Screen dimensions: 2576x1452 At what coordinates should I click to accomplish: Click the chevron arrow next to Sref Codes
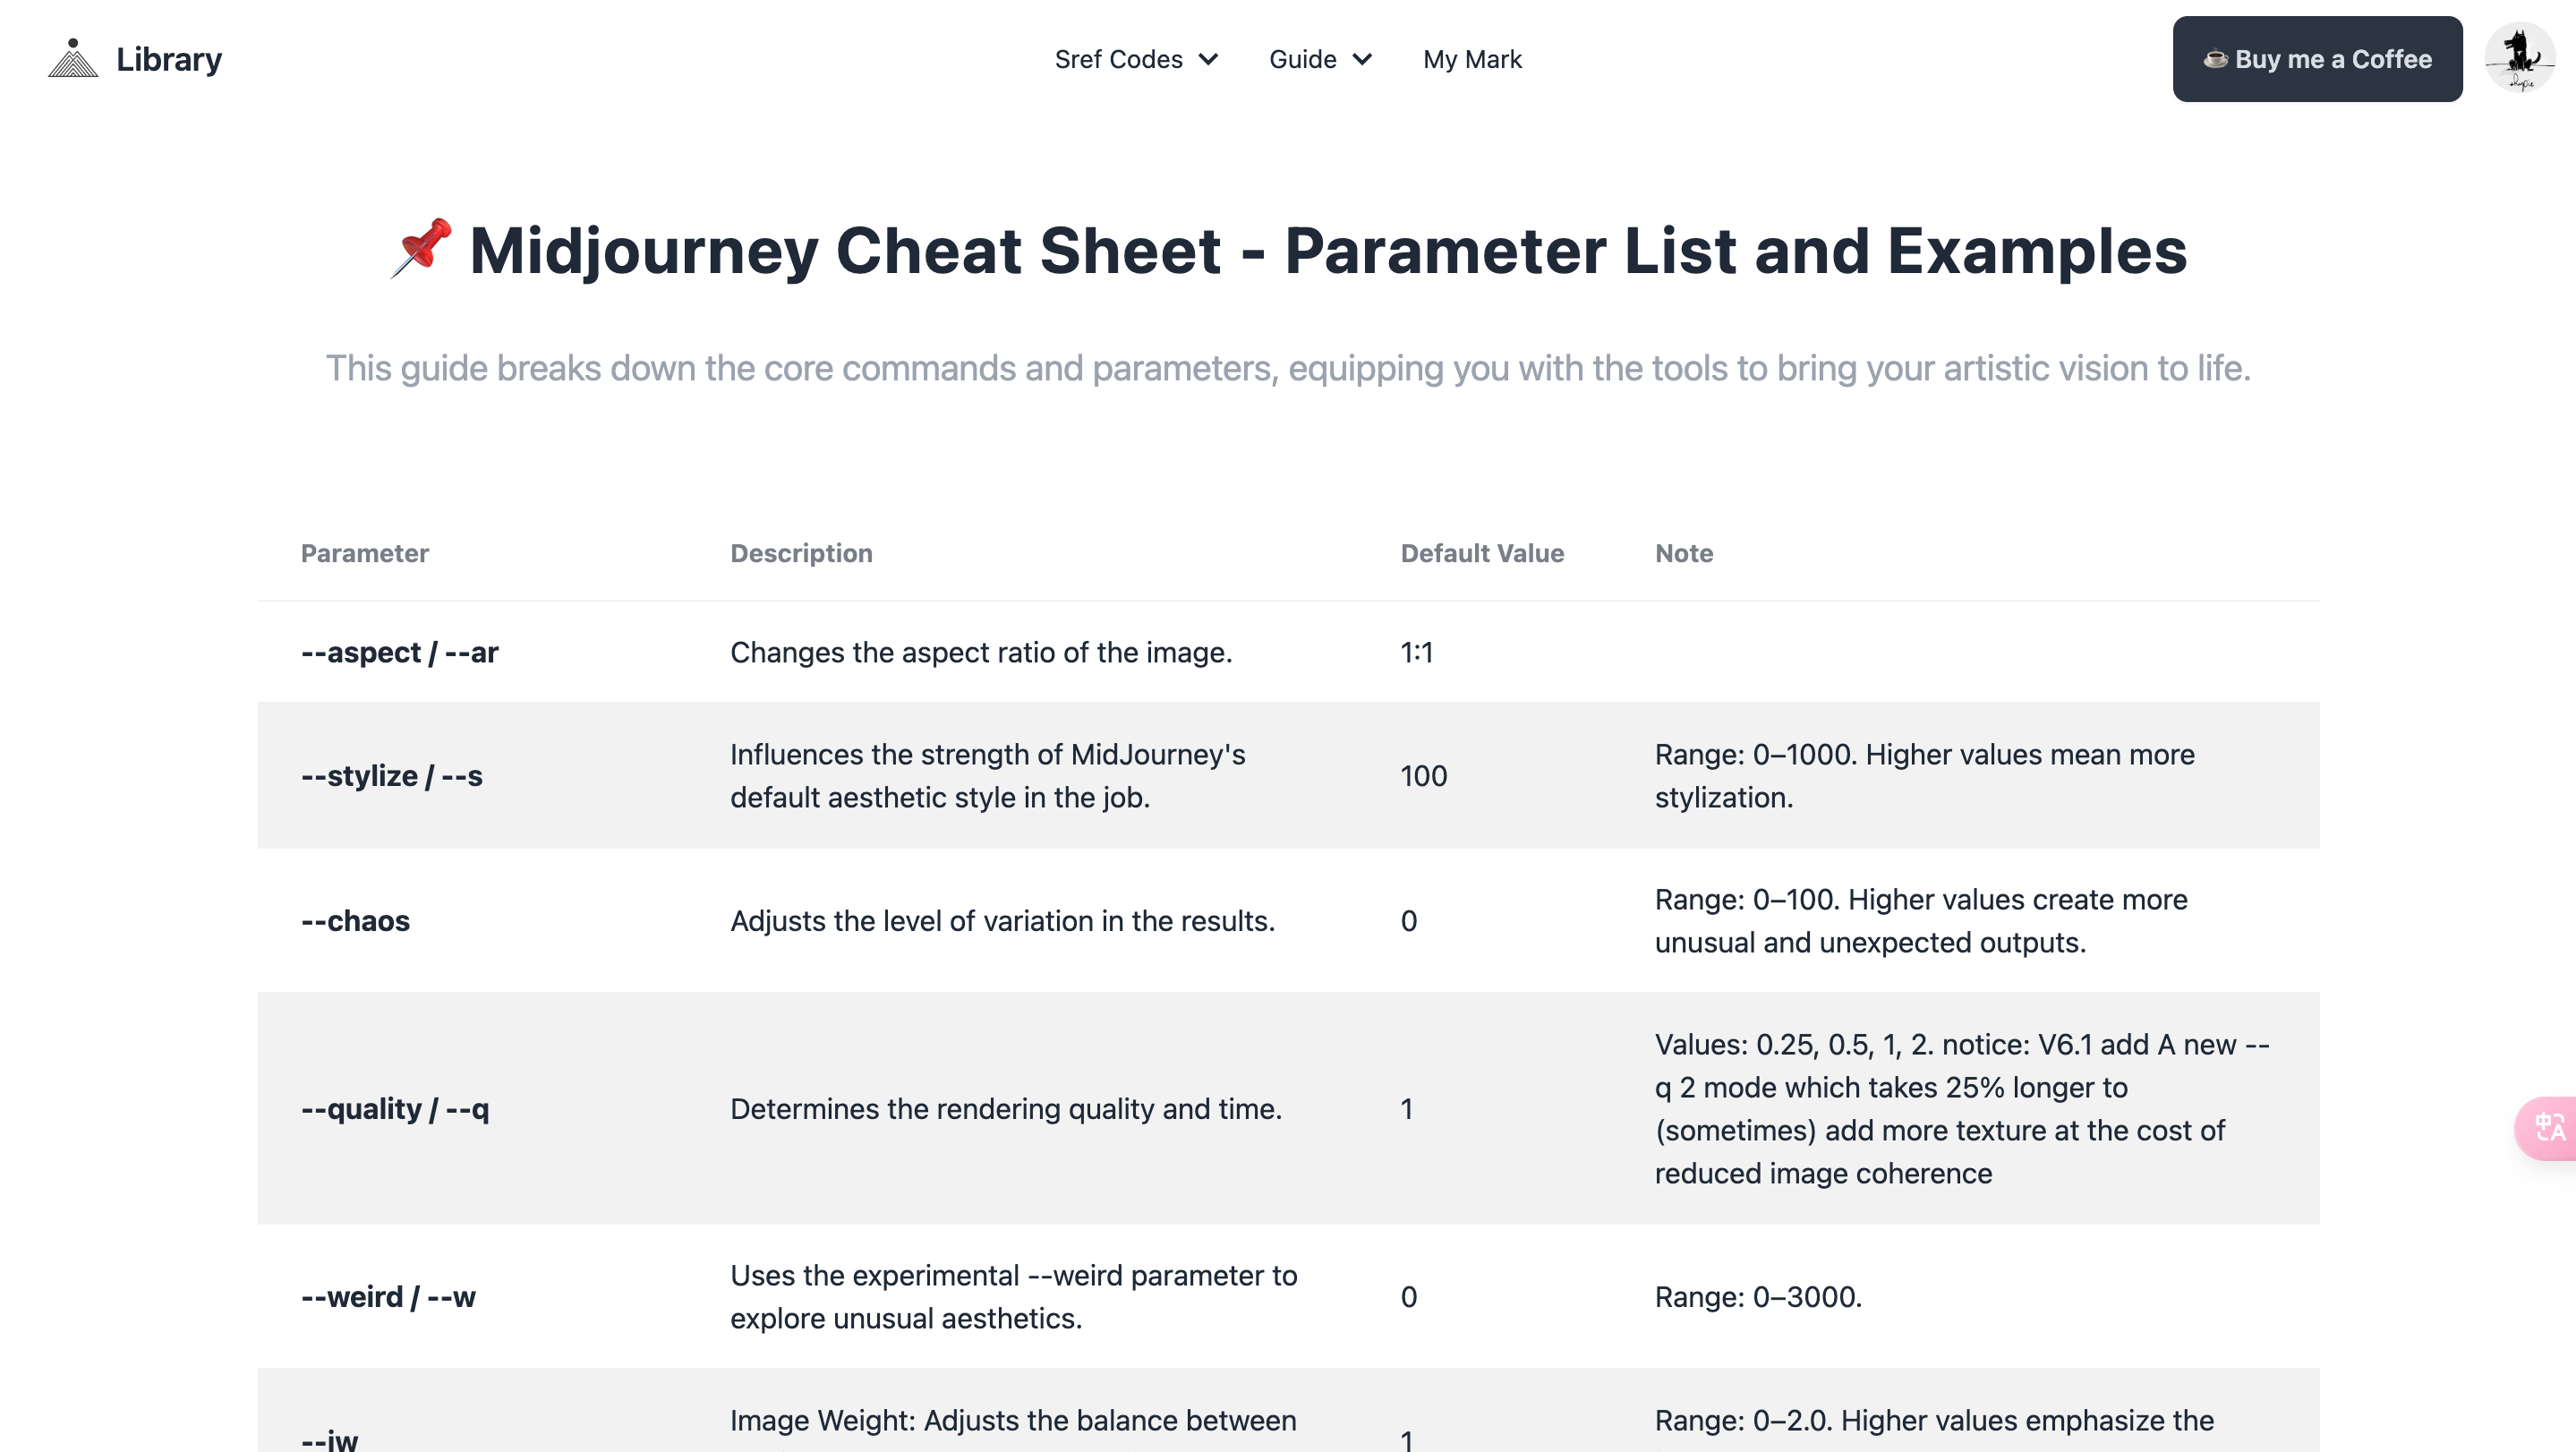pyautogui.click(x=1209, y=59)
